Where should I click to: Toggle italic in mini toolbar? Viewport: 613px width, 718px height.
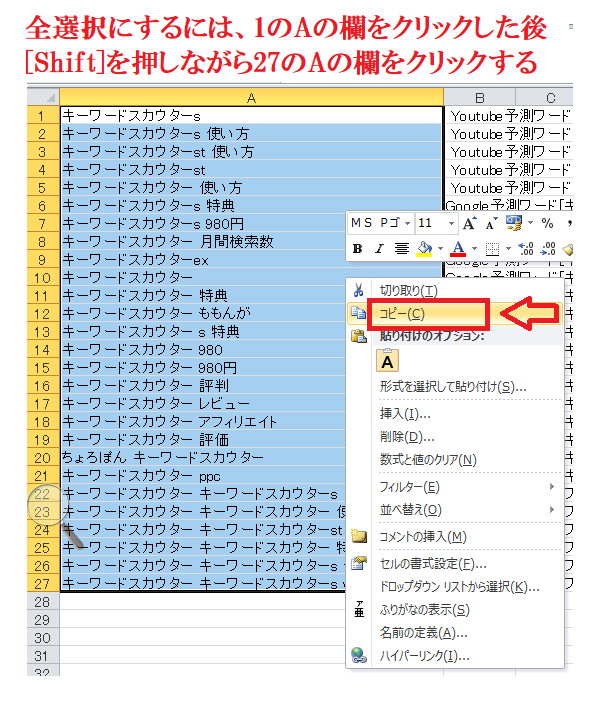[379, 249]
